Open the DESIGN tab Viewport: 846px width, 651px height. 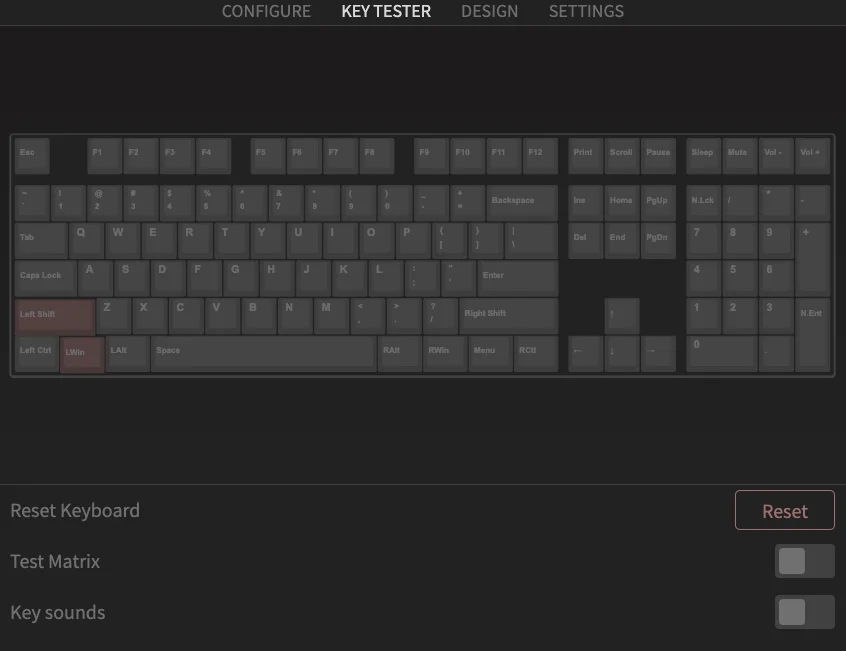click(x=489, y=12)
